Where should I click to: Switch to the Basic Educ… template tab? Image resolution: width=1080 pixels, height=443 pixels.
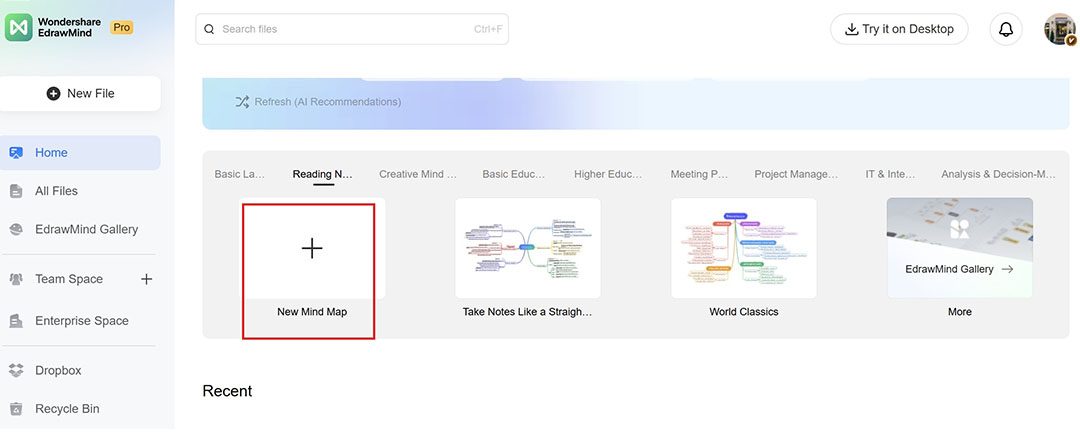click(x=514, y=174)
